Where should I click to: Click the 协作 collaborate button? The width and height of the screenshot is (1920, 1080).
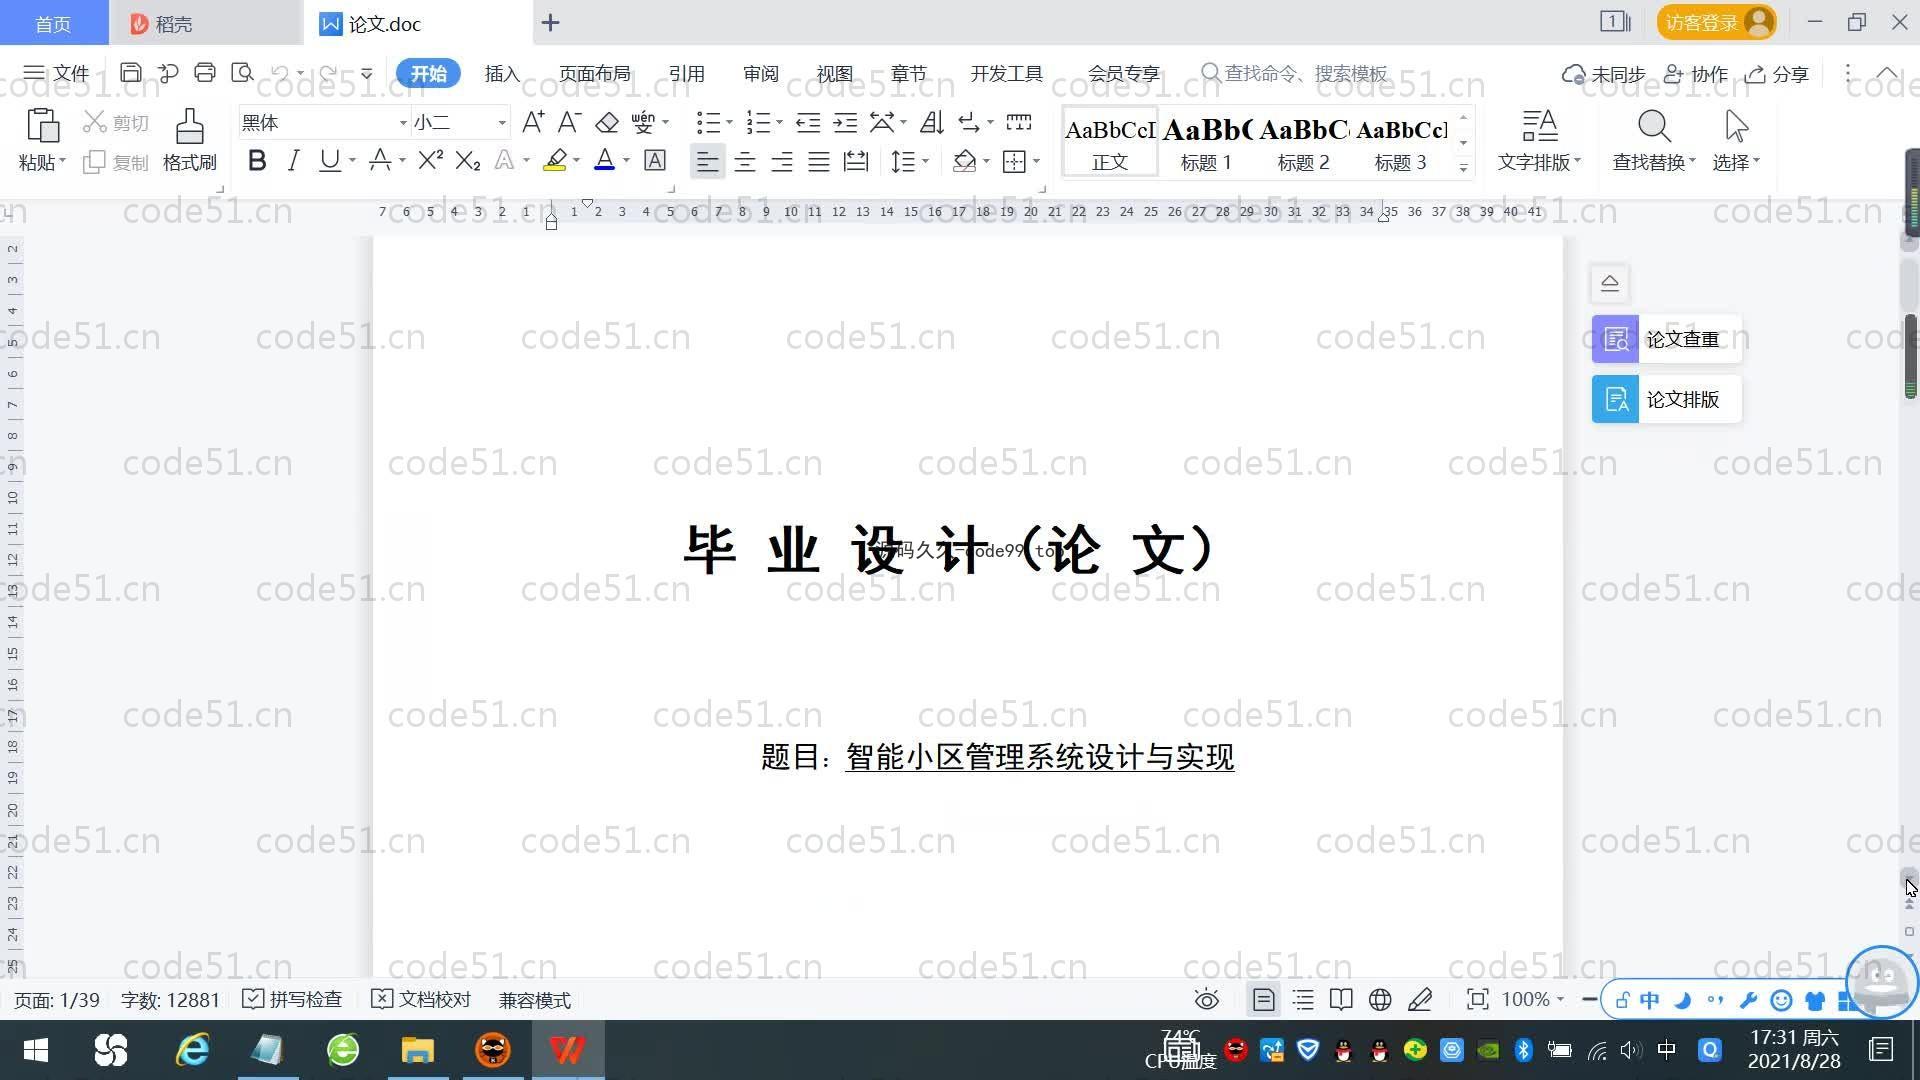click(1696, 74)
